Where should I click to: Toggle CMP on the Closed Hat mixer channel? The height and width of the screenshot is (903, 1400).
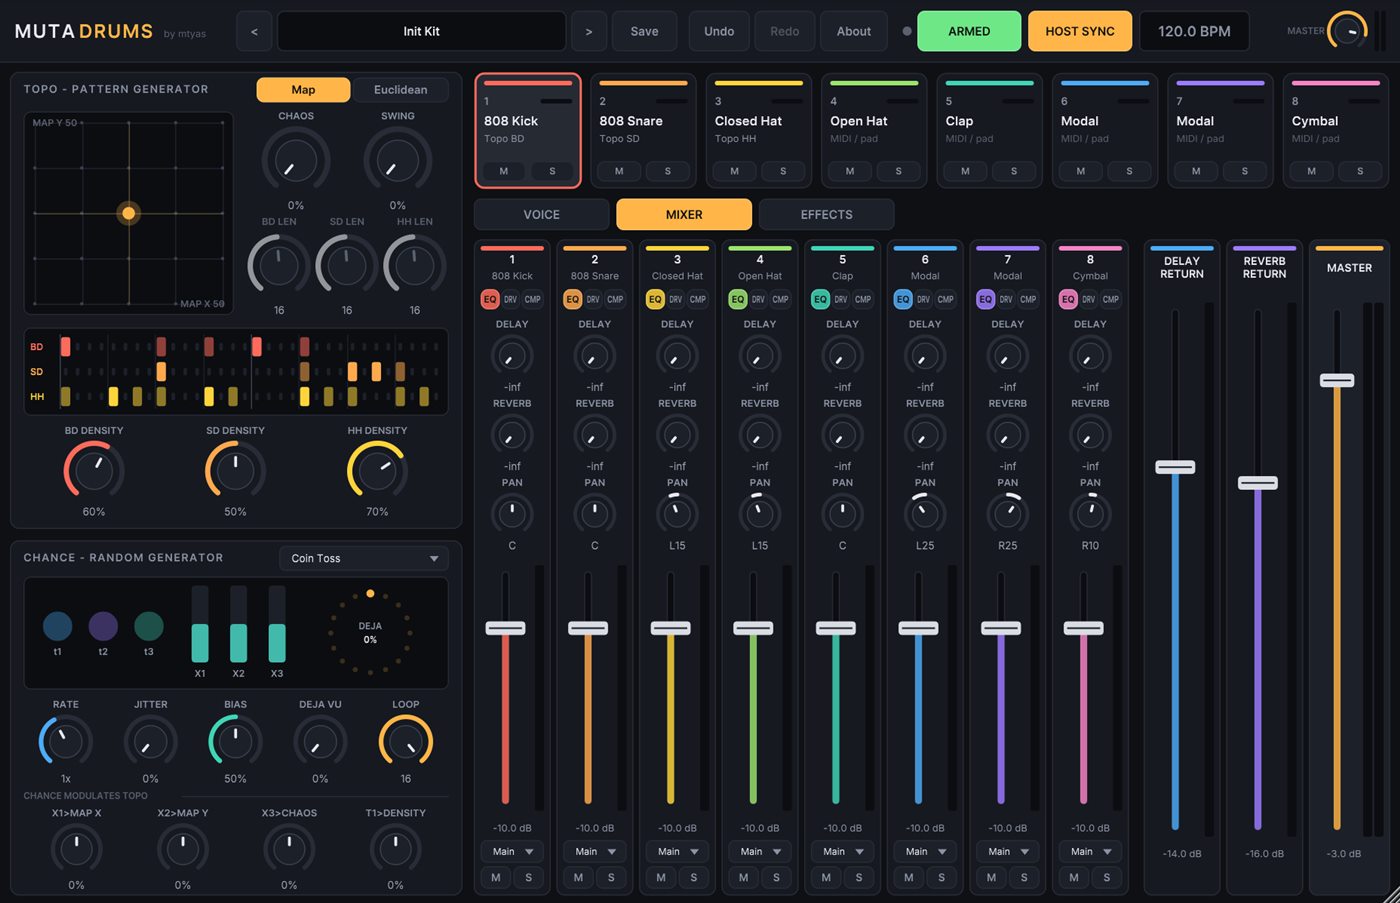(x=698, y=299)
